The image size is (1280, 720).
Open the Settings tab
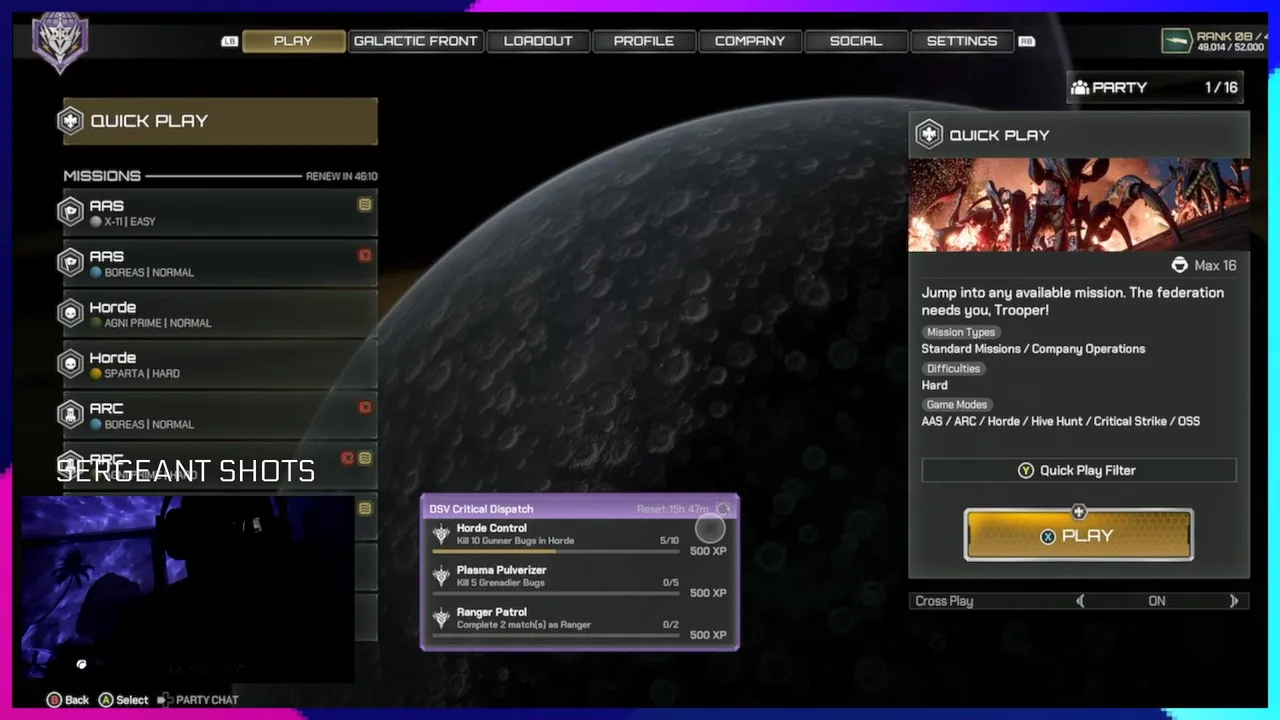(962, 41)
